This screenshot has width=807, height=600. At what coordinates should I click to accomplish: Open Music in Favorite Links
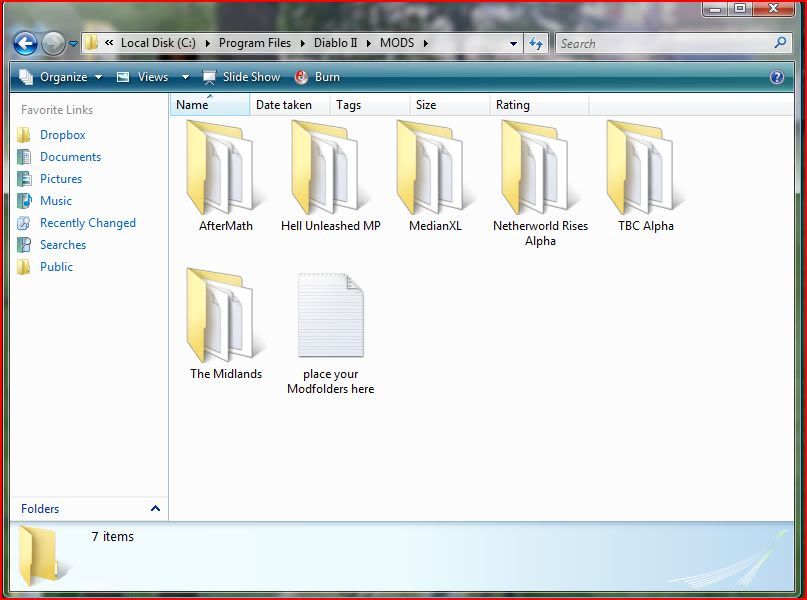56,201
